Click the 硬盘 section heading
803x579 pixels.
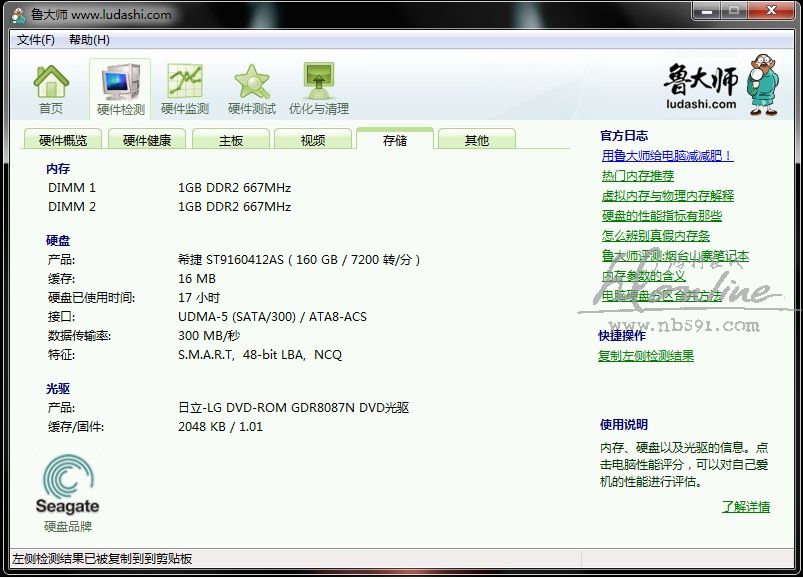point(58,240)
